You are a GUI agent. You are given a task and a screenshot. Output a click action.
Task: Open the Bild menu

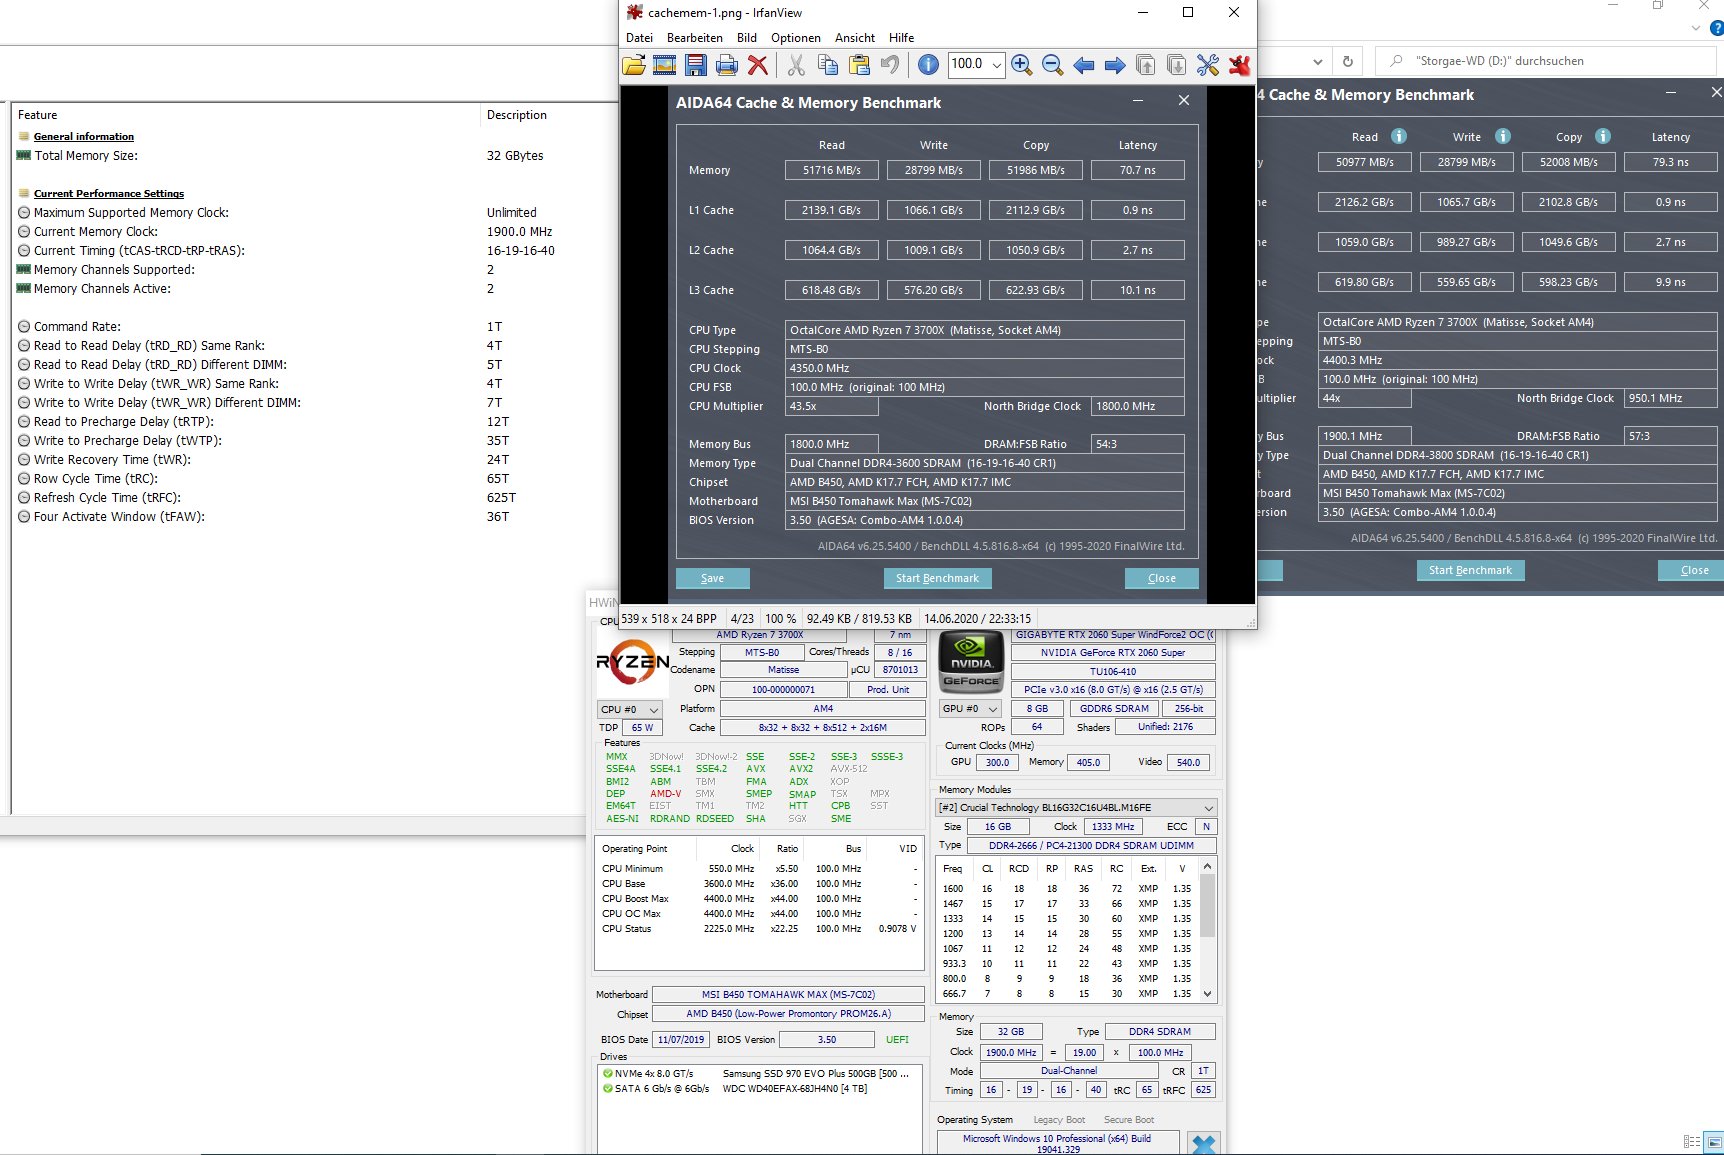coord(747,38)
